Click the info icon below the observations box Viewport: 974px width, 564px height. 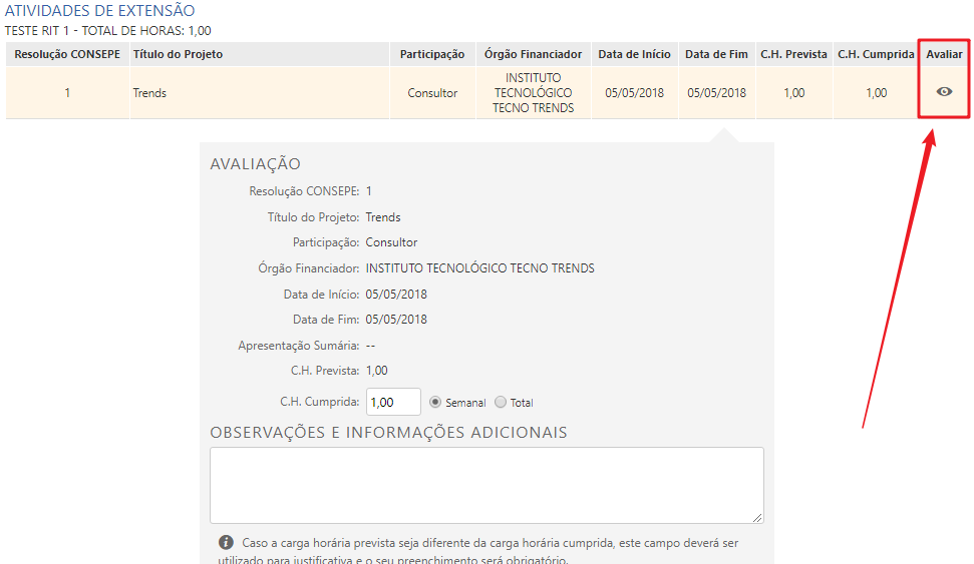226,542
